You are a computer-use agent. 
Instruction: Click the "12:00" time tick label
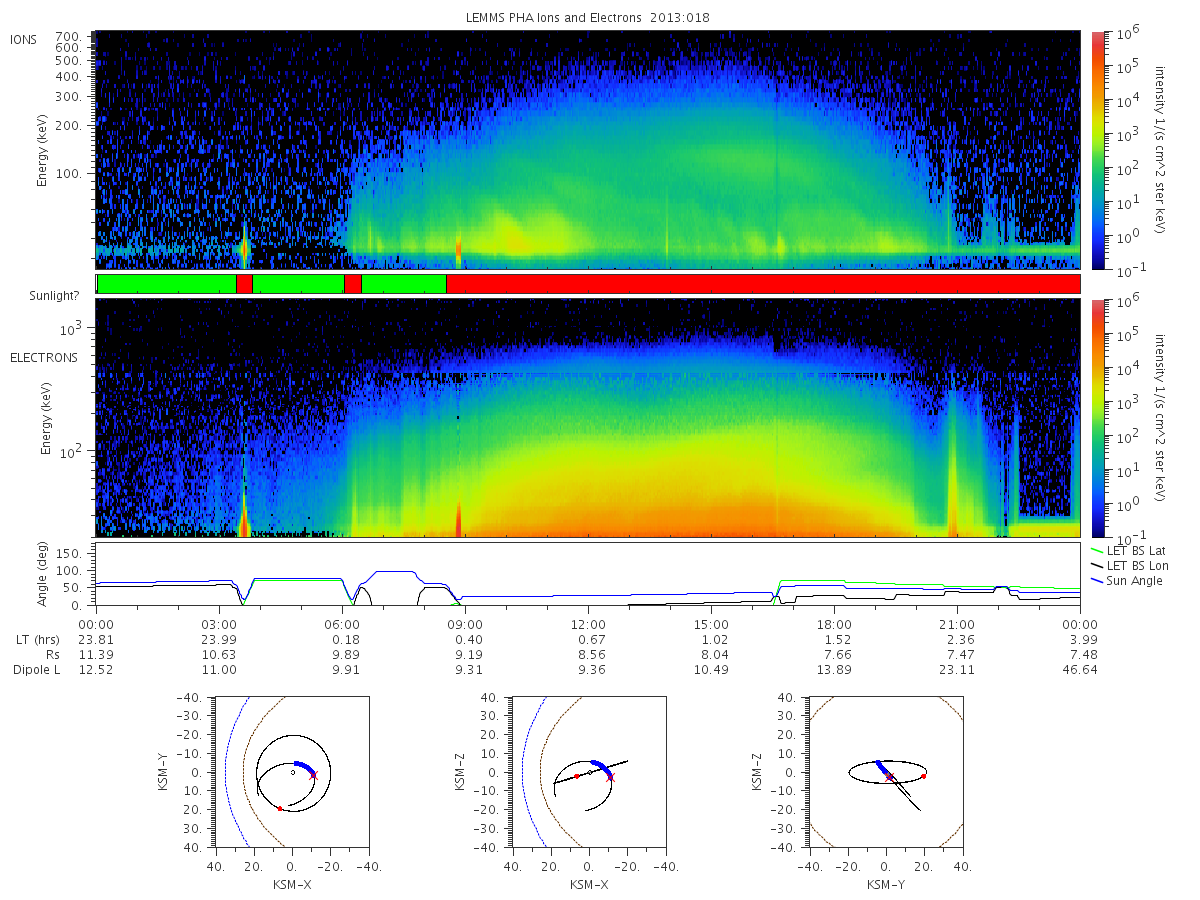(x=588, y=625)
